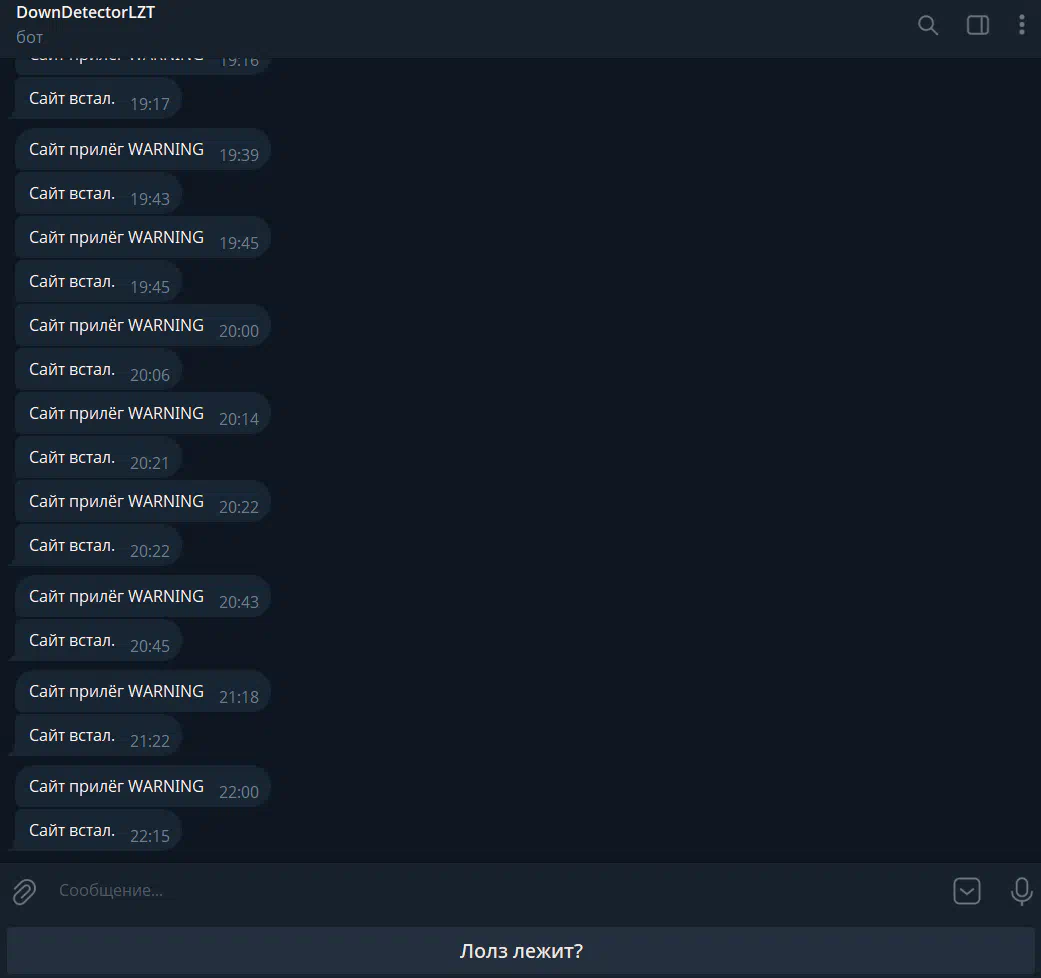Select "Сайт прилёг WARNING" message at 22:00

pyautogui.click(x=142, y=786)
